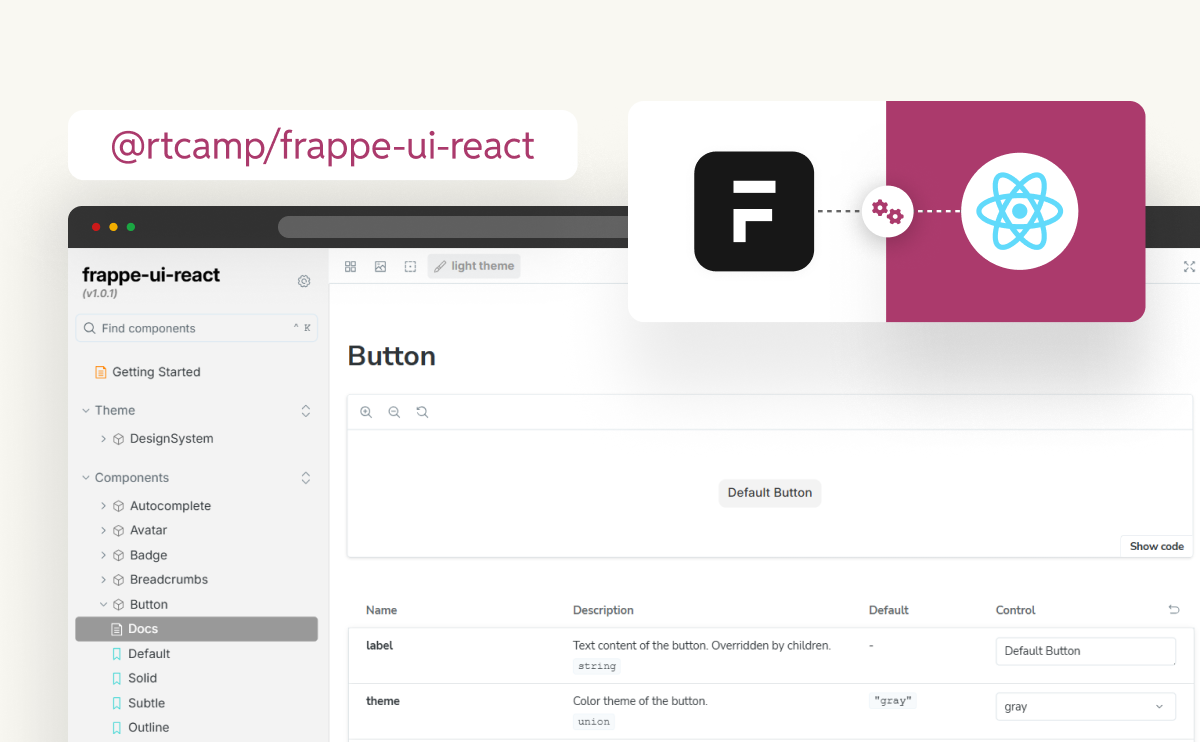
Task: Zoom in on the Button preview canvas
Action: (x=366, y=411)
